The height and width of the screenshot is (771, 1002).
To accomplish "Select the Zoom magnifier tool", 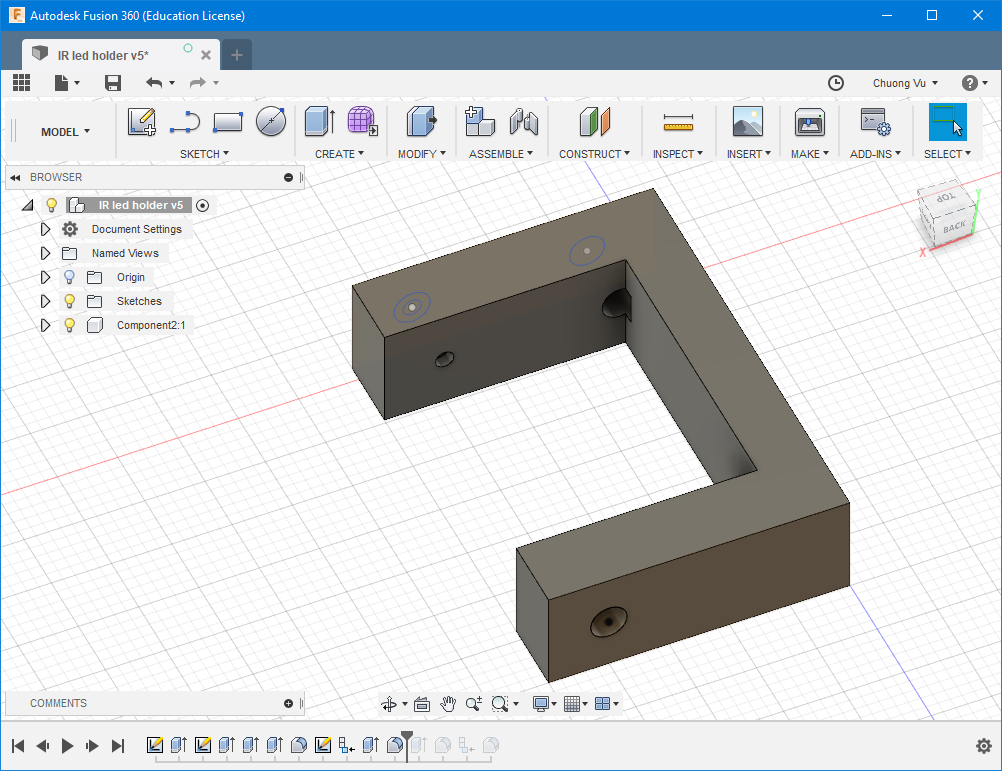I will coord(474,704).
